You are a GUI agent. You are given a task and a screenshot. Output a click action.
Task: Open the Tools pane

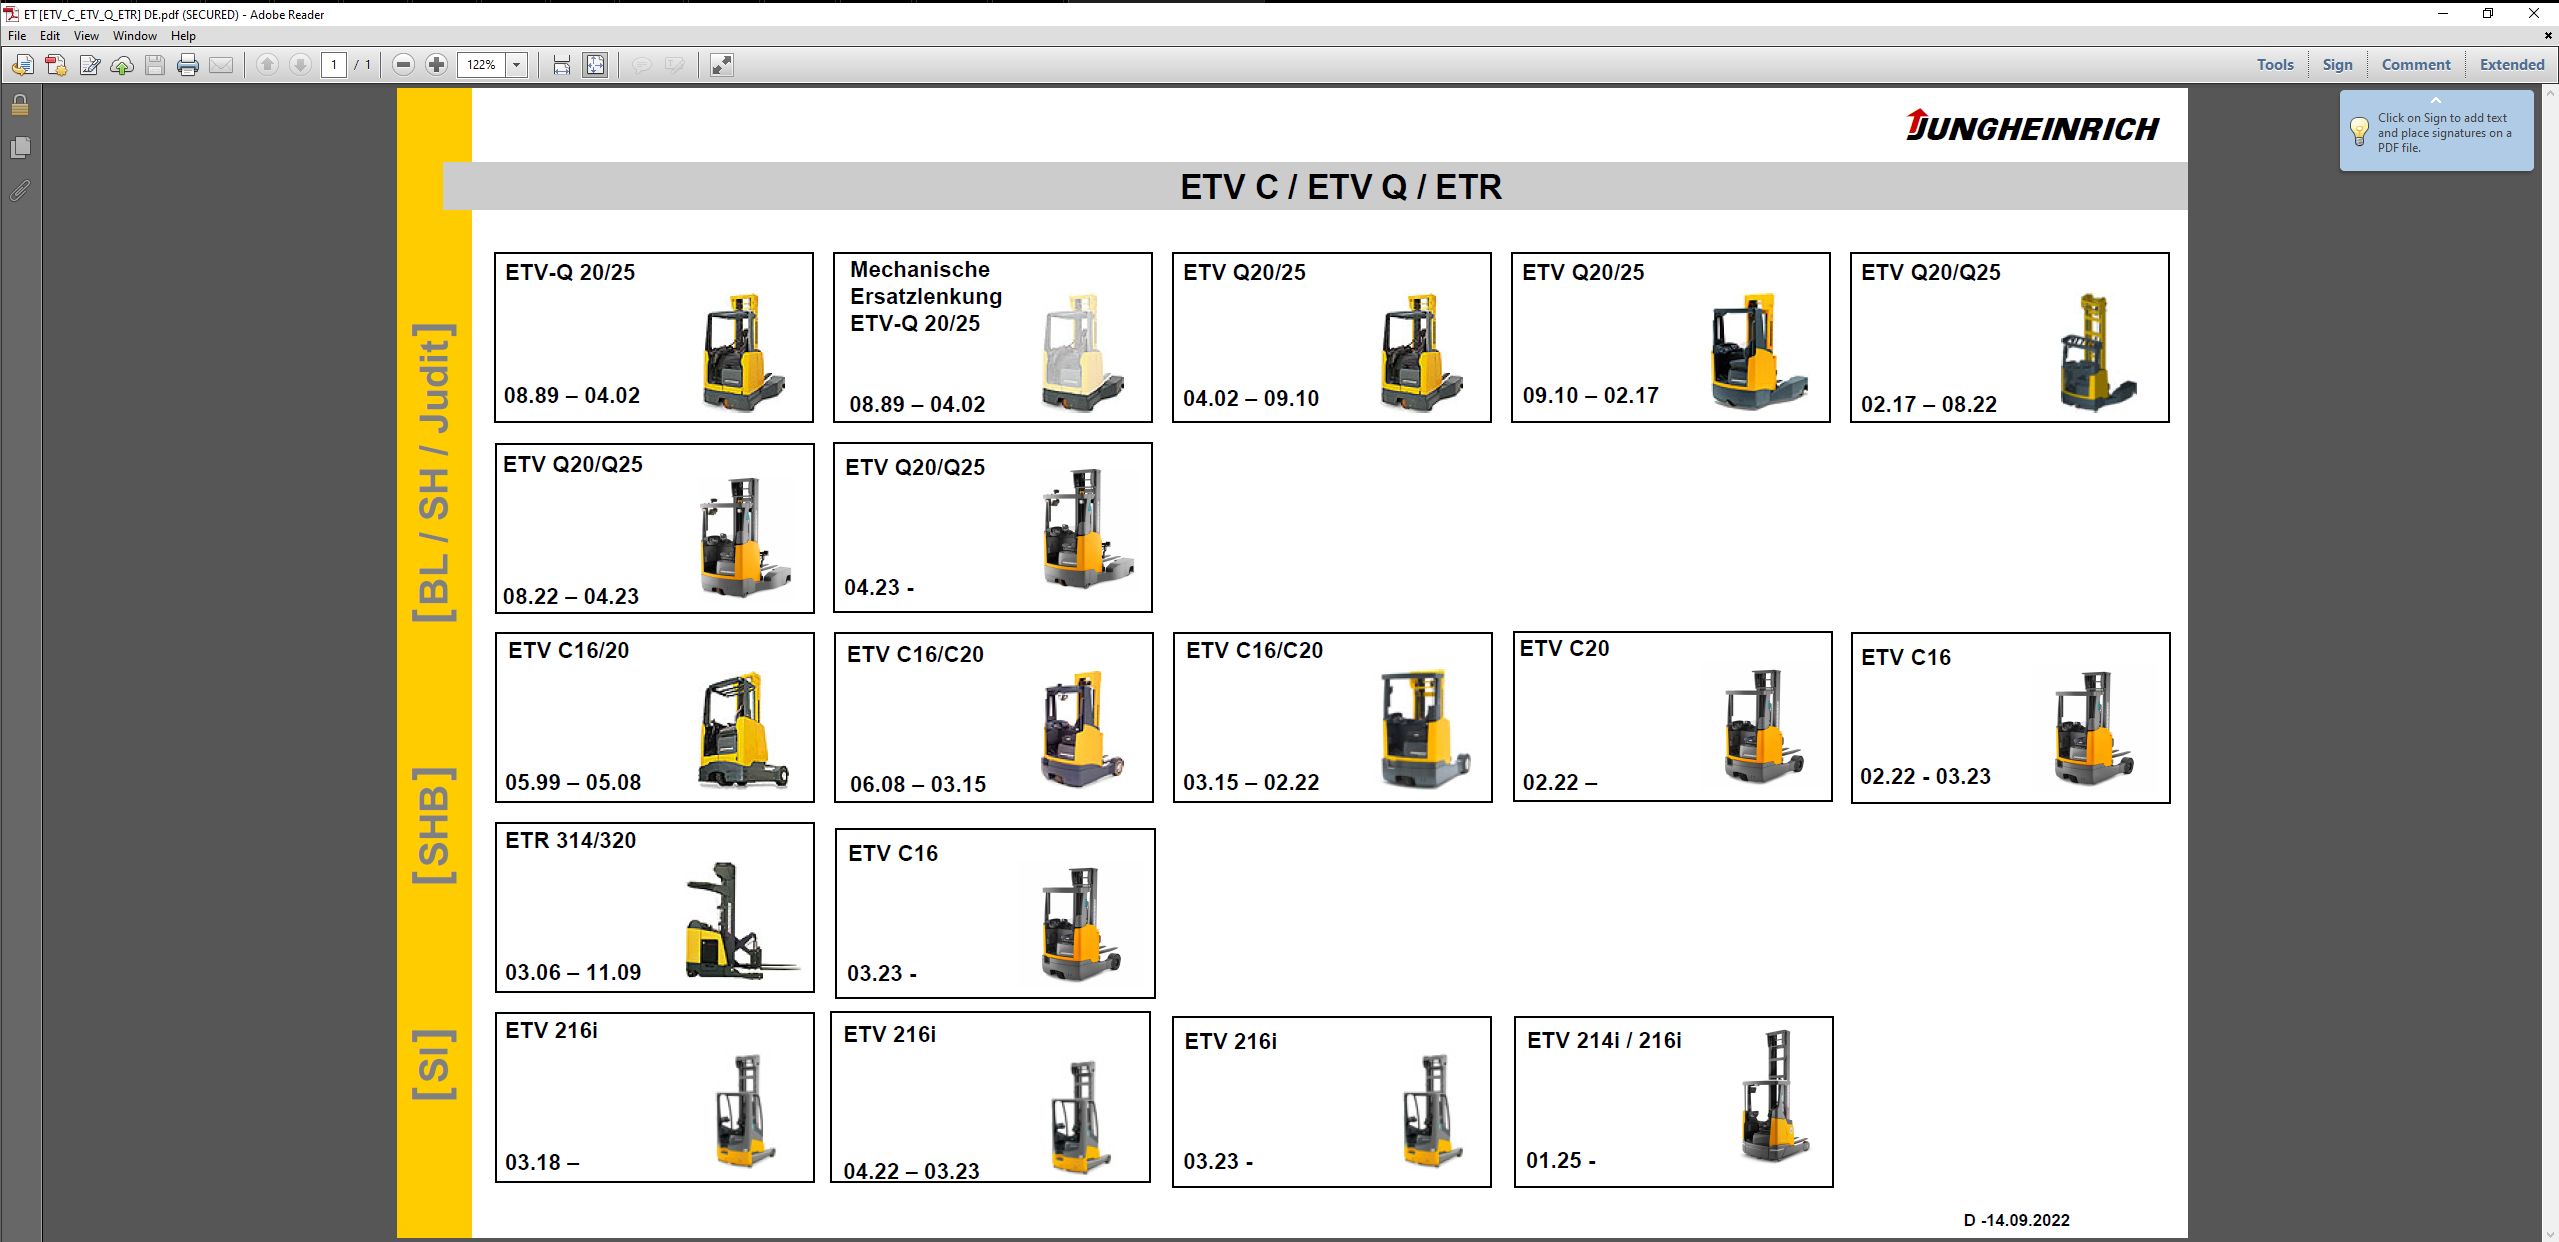(2274, 65)
